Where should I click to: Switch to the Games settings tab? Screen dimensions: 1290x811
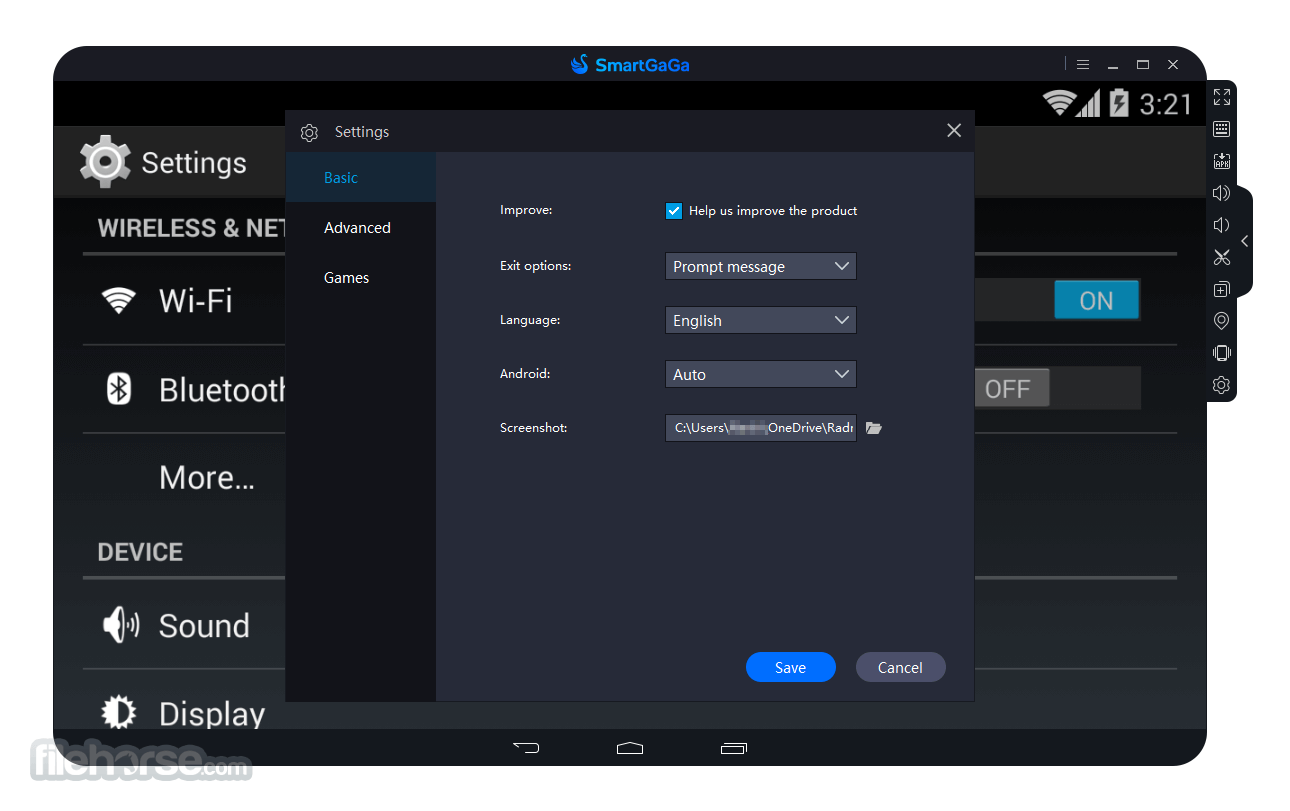(361, 277)
